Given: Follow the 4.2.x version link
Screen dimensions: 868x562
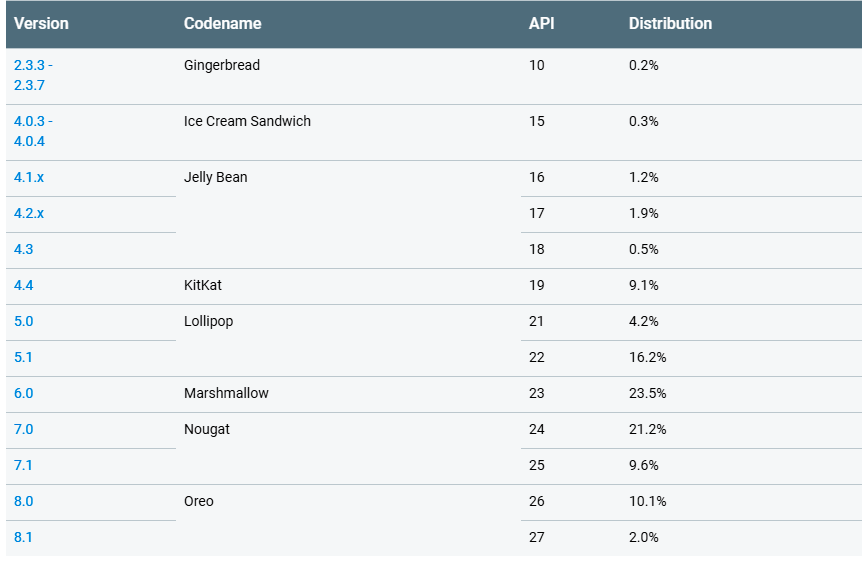Looking at the screenshot, I should coord(29,213).
